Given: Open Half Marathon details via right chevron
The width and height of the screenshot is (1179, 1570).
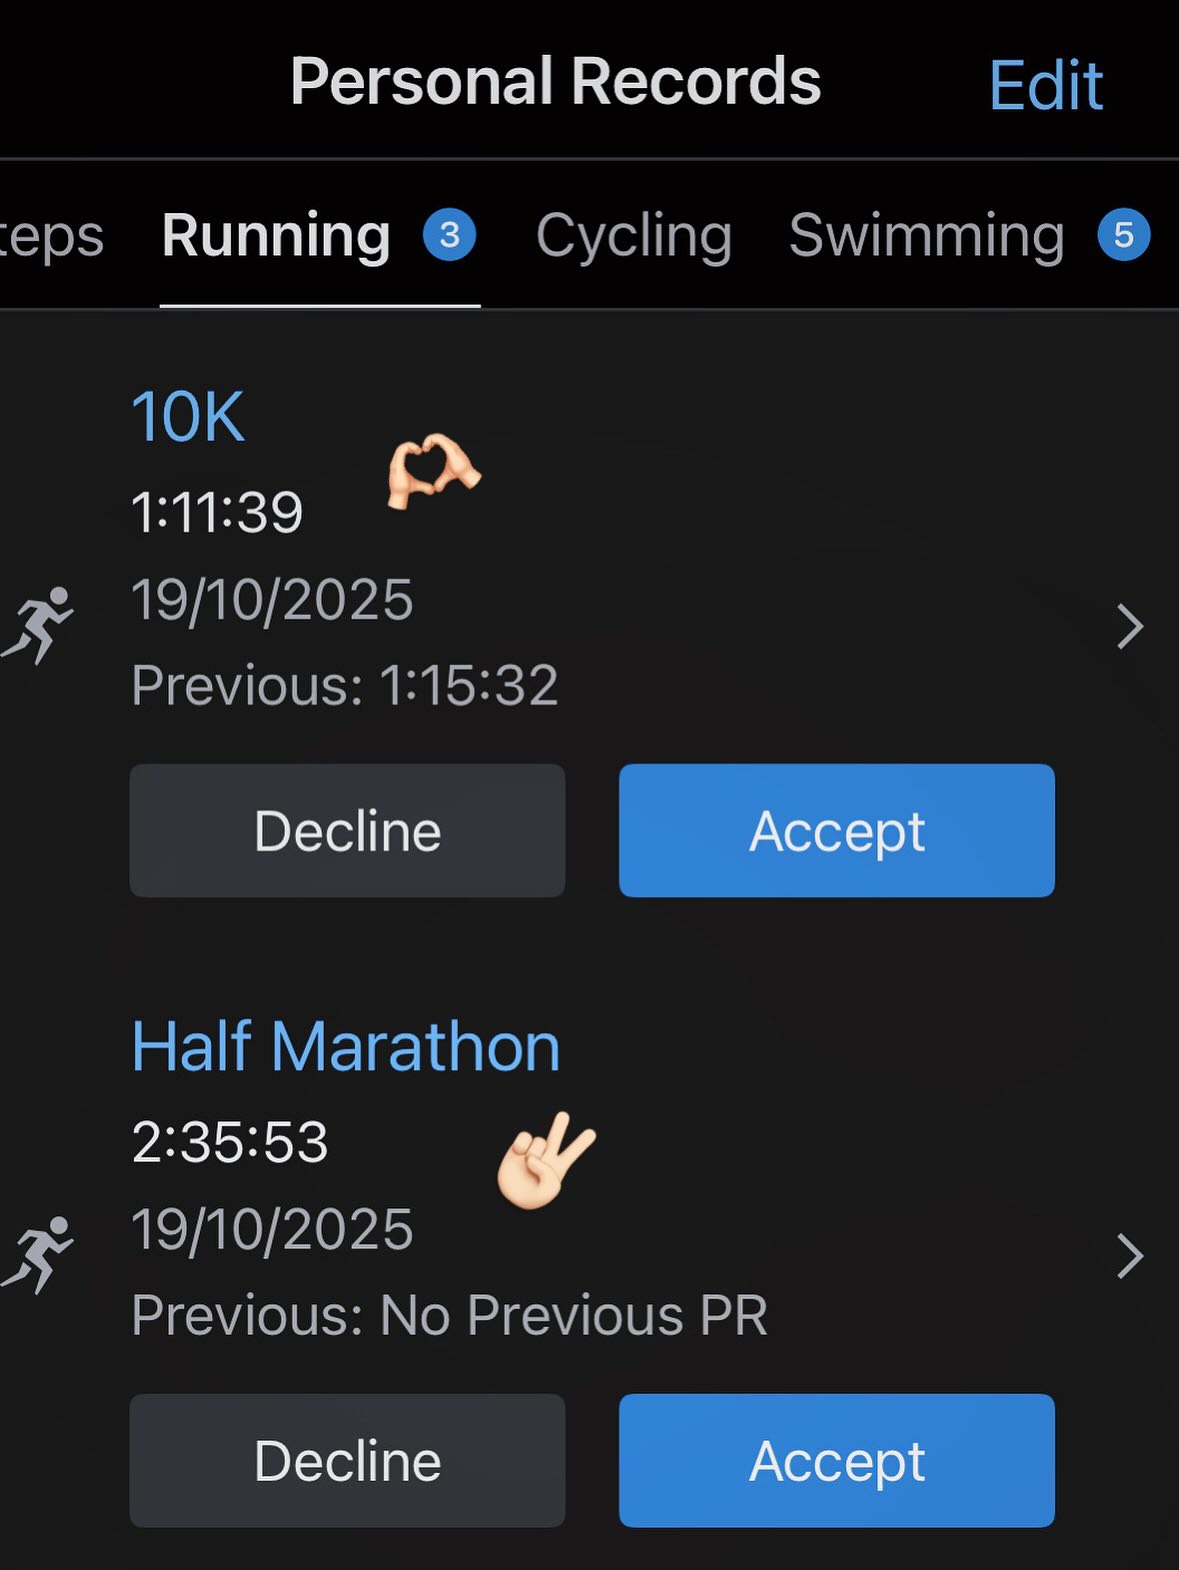Looking at the screenshot, I should (x=1130, y=1257).
